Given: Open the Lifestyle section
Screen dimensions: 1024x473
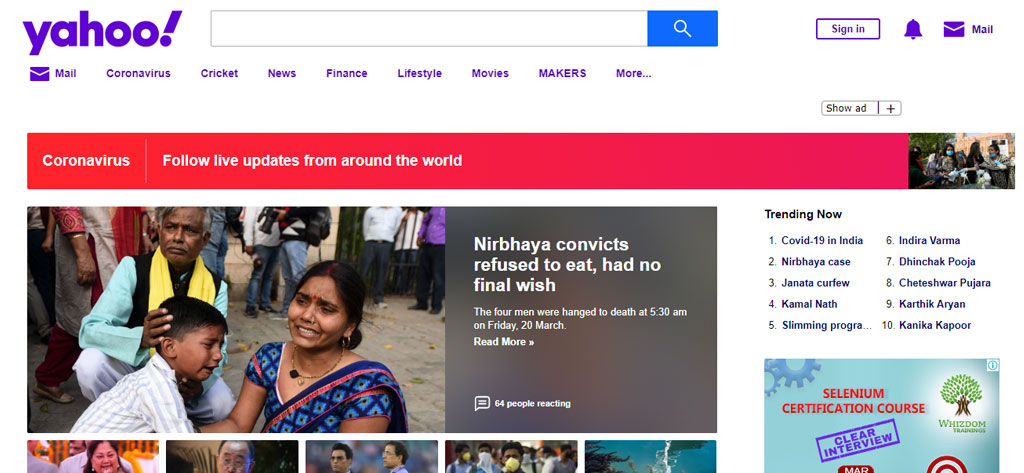Looking at the screenshot, I should click(x=420, y=74).
